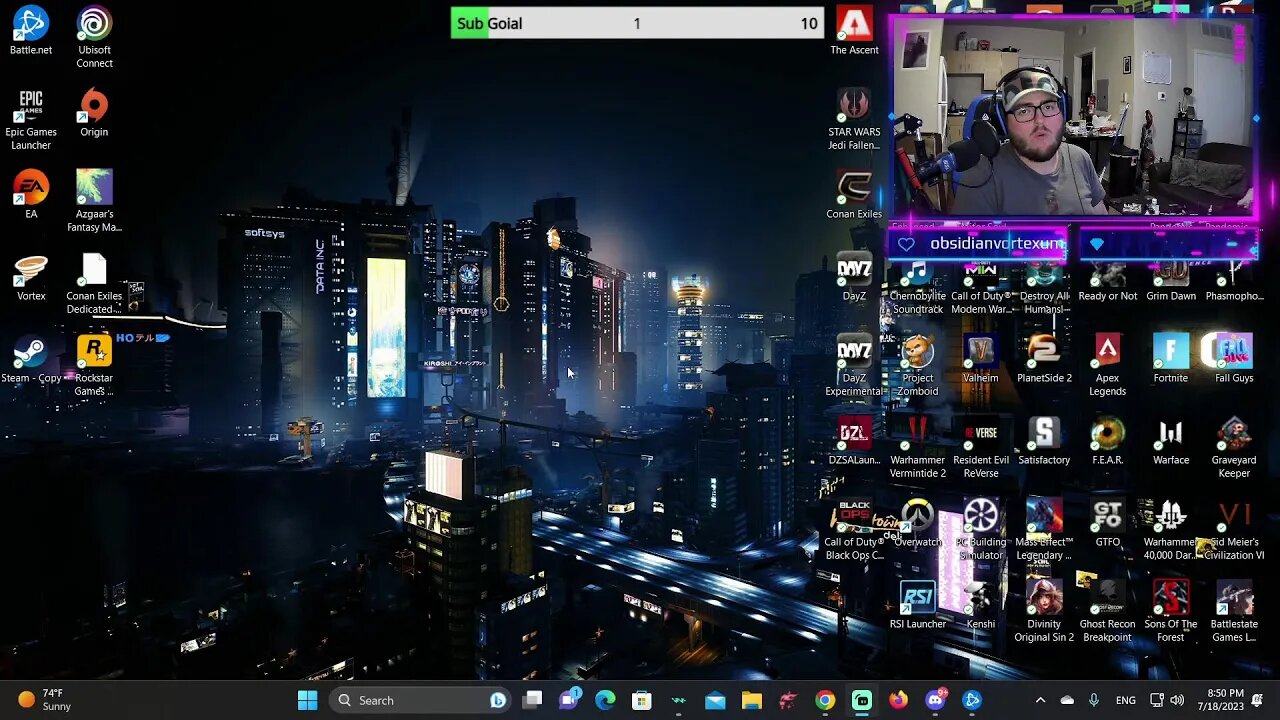Select the Chernobylite Soundtrack icon
Viewport: 1280px width, 720px height.
917,289
